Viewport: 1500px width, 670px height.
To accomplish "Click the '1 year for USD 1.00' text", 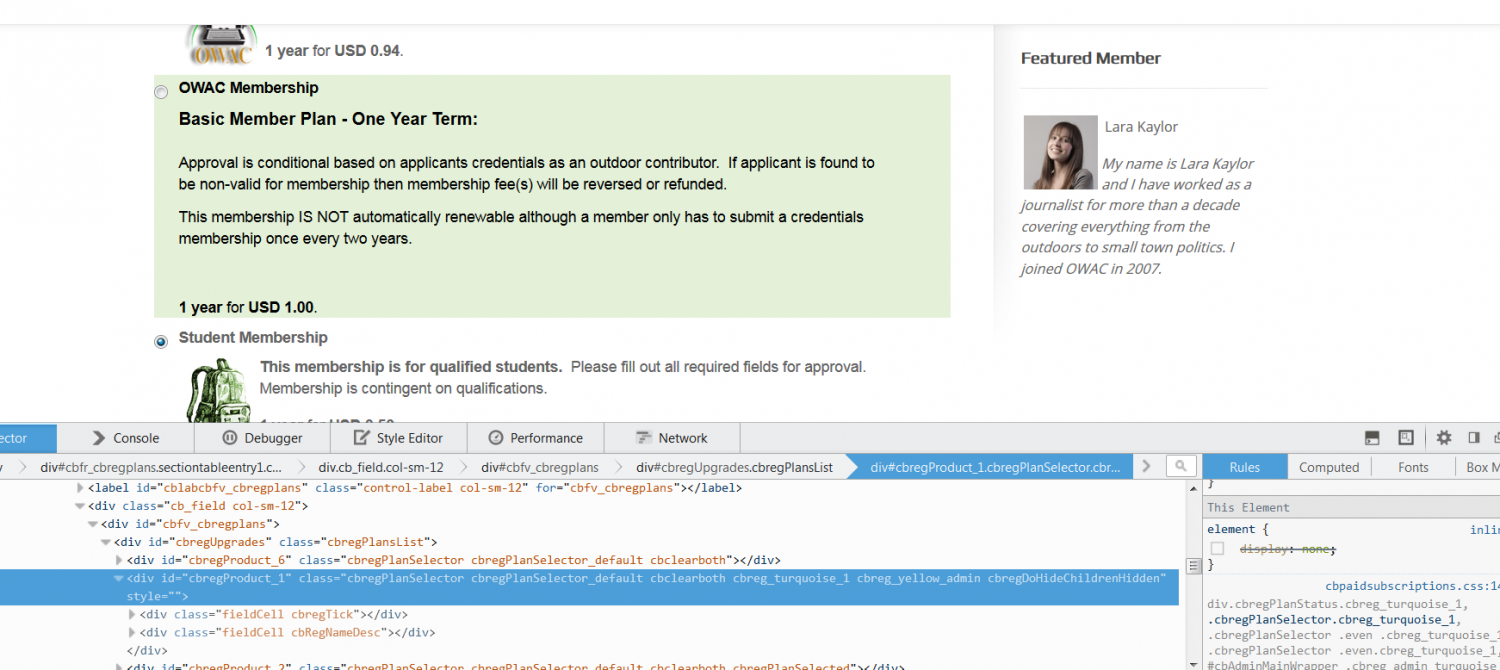I will click(248, 307).
